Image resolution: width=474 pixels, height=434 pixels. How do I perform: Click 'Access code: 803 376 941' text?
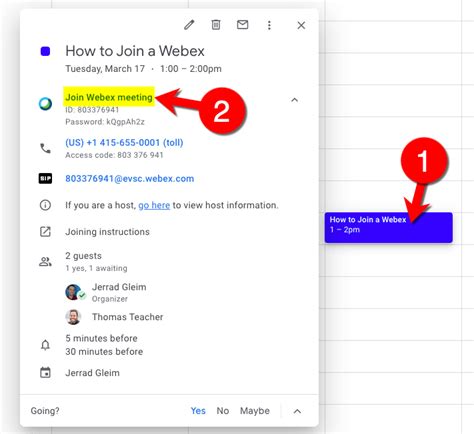coord(114,155)
